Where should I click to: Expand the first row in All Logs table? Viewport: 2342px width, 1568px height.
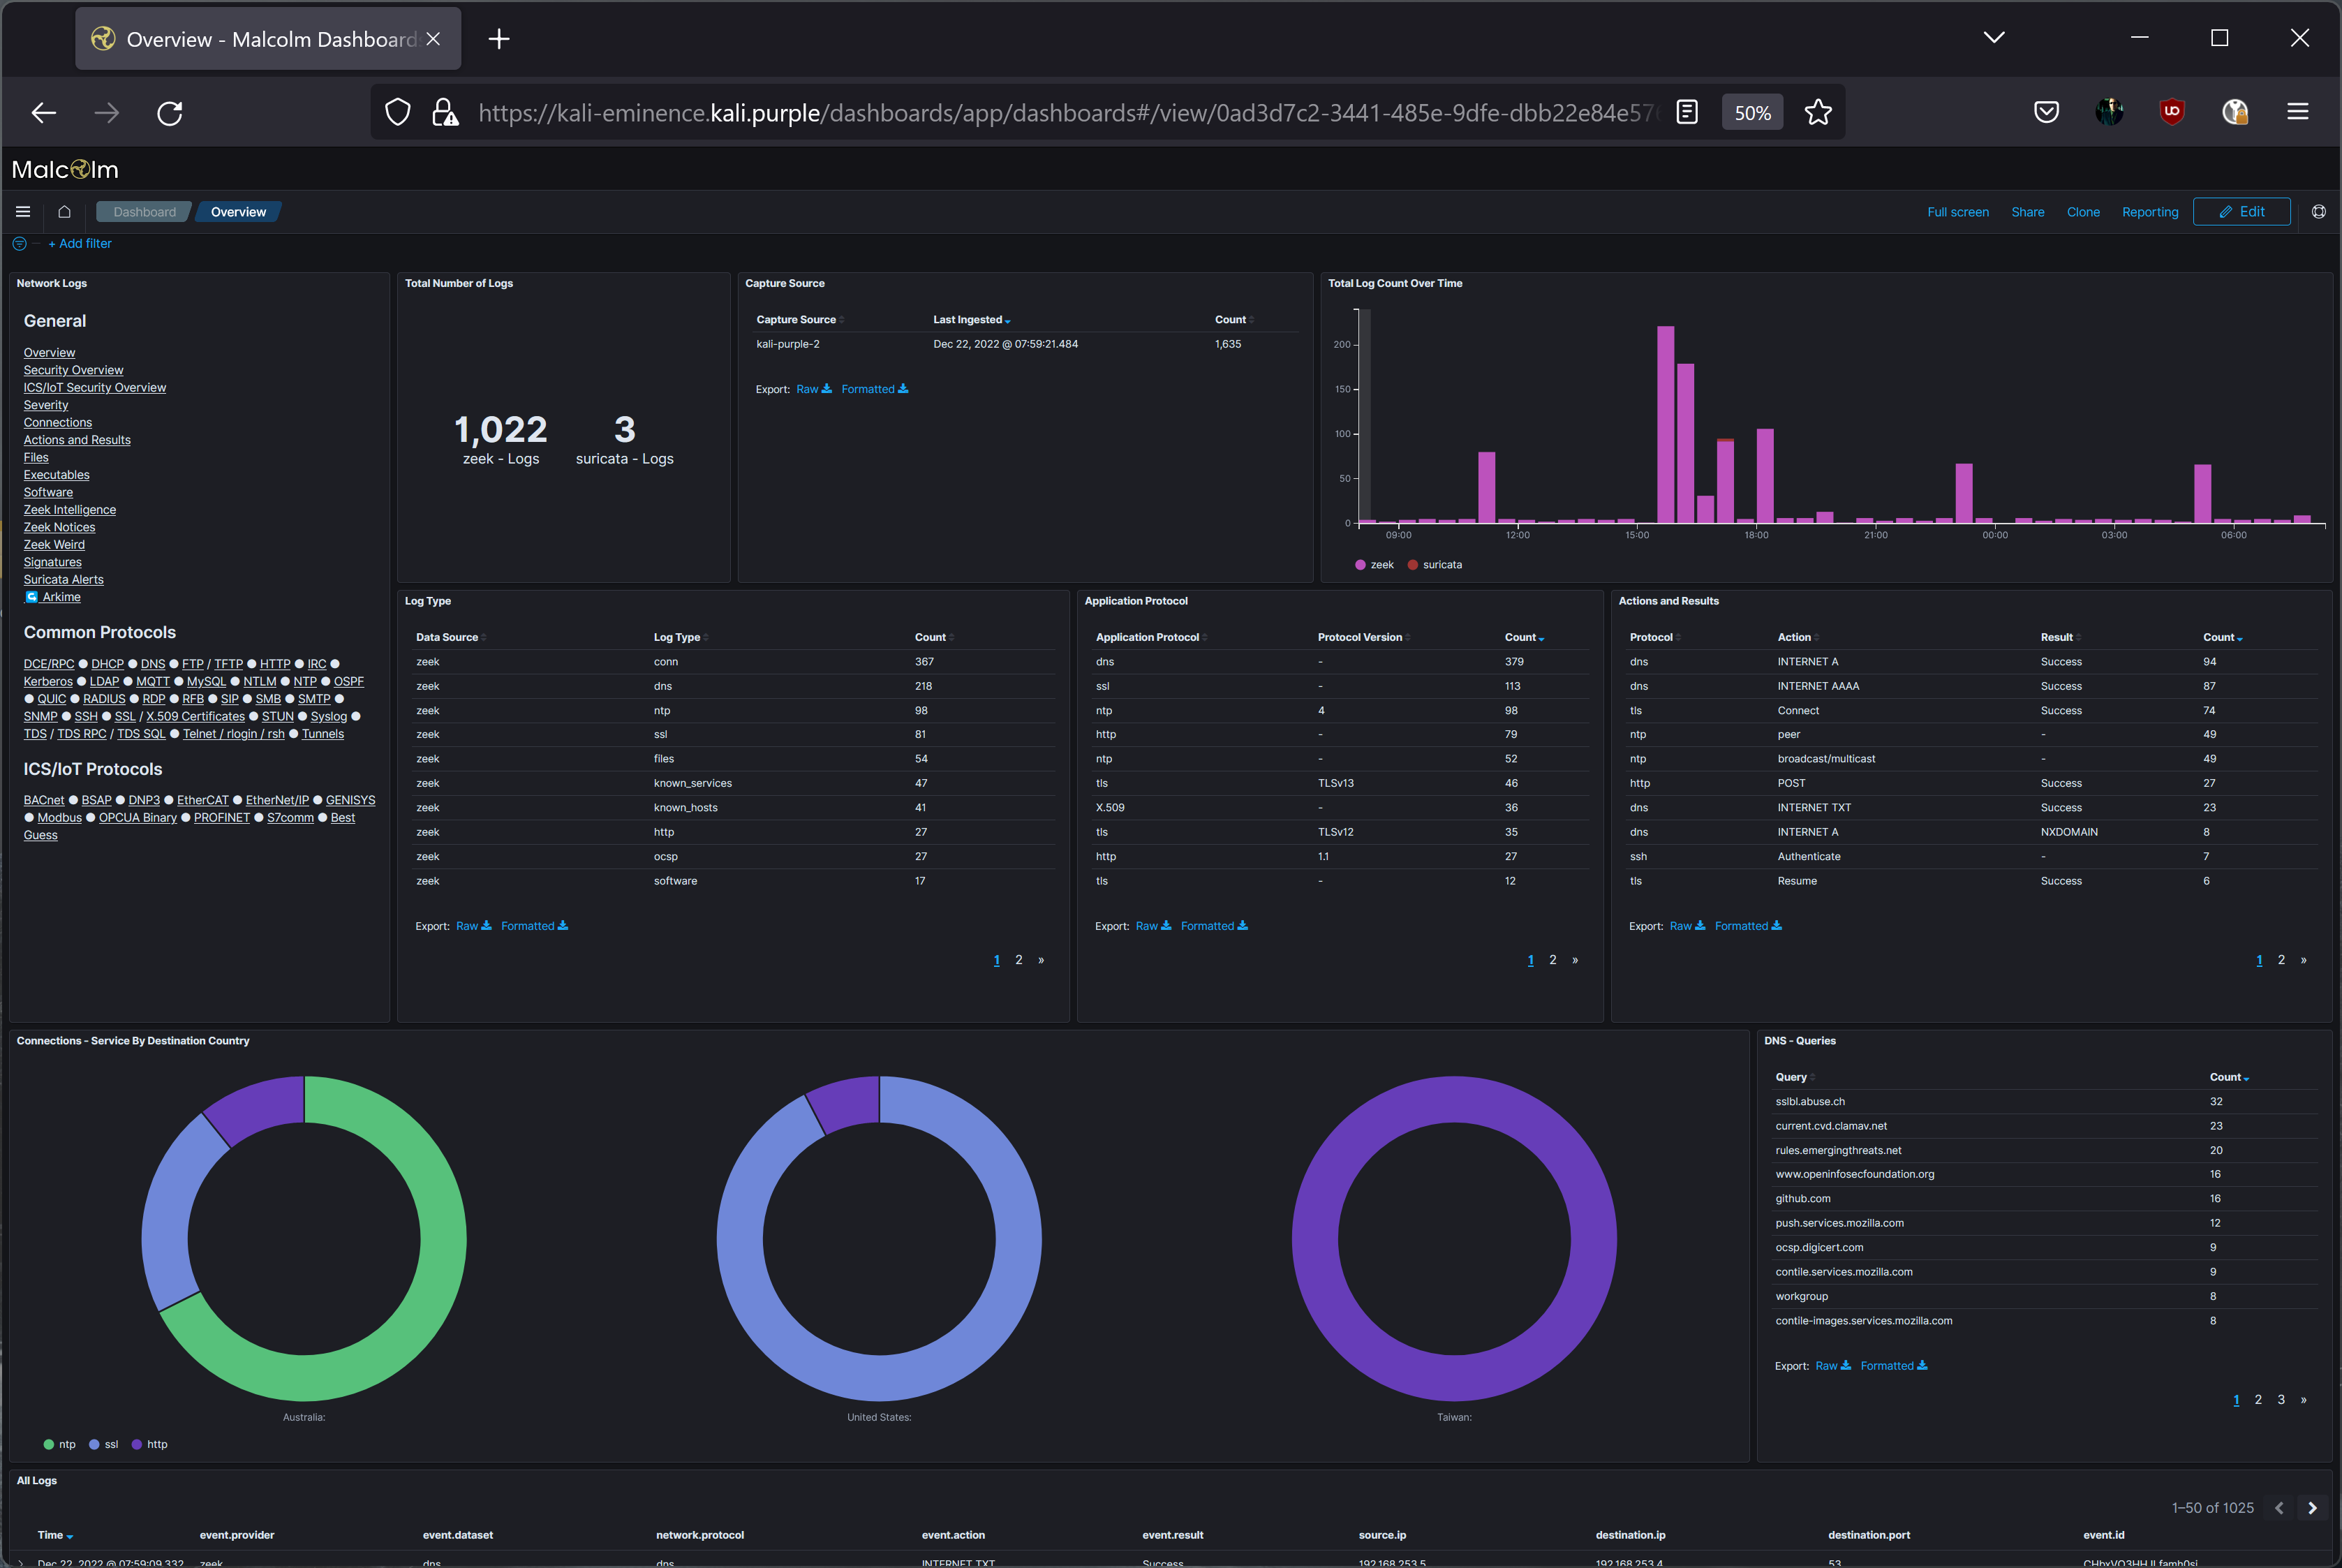[x=21, y=1563]
